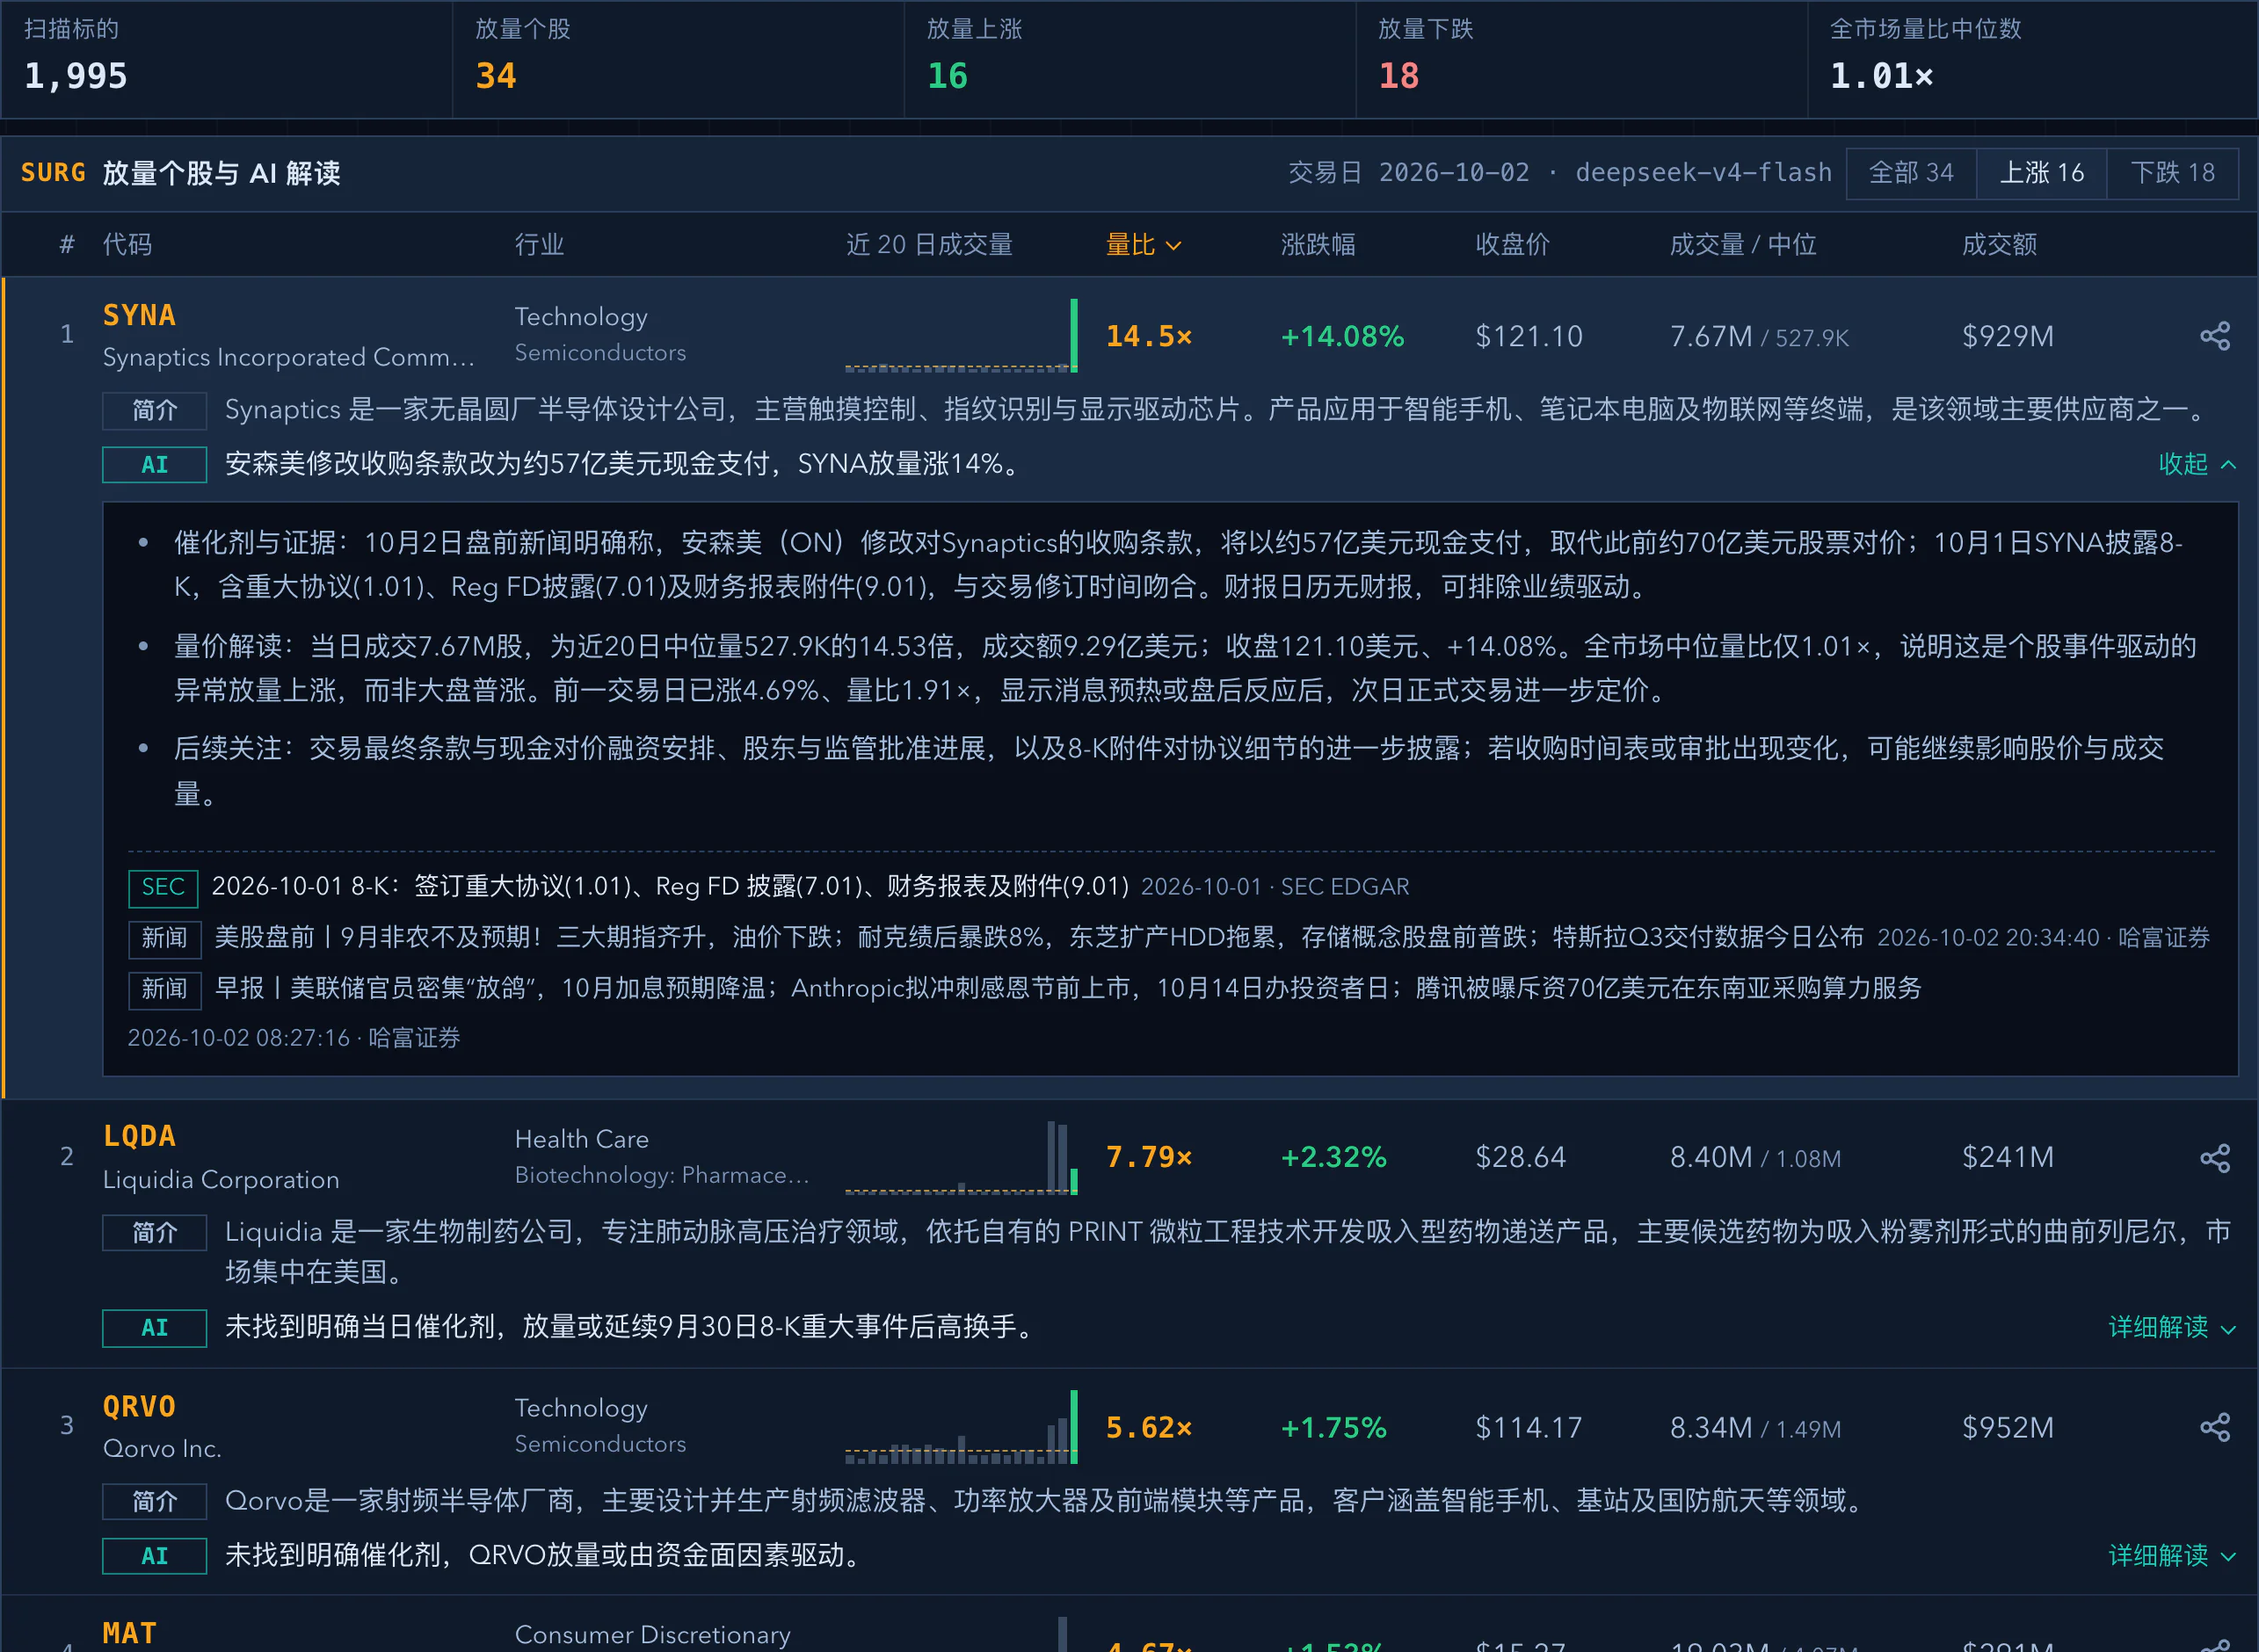
Task: Open the LQDA ticker link
Action: 139,1136
